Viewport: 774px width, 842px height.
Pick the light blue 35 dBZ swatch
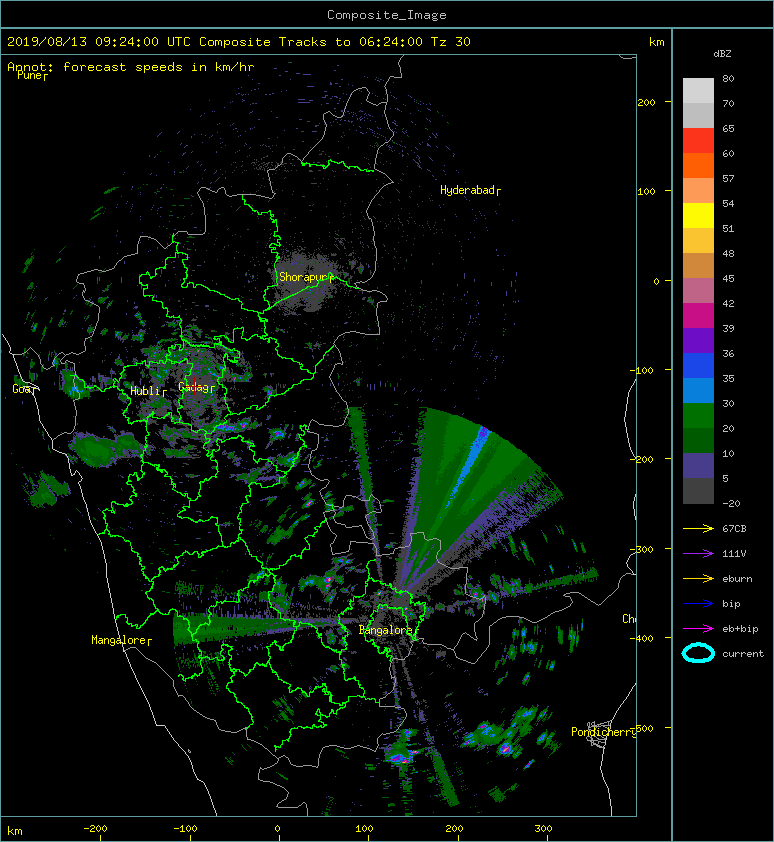click(698, 390)
